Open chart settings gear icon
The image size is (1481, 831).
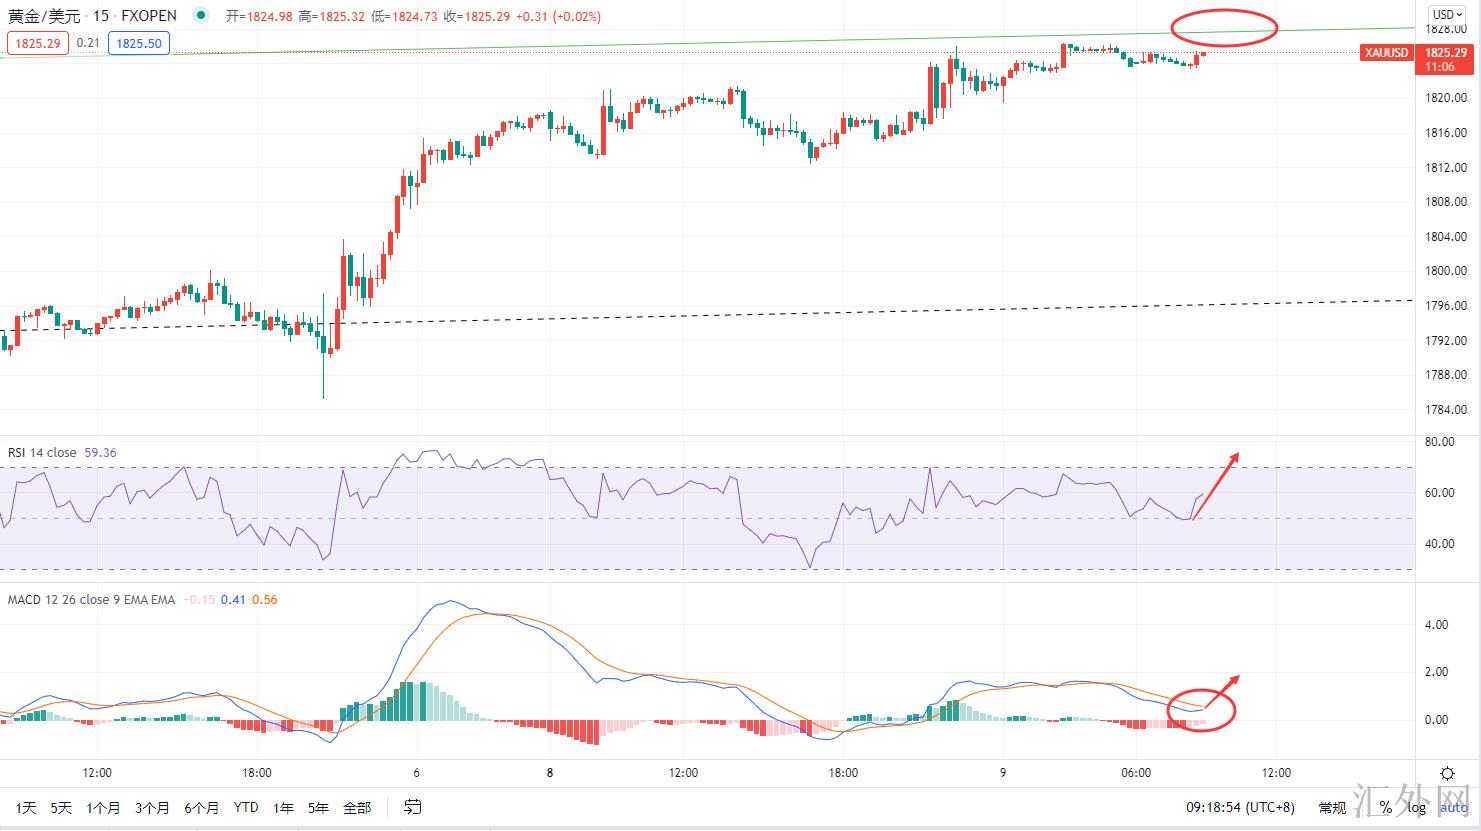coord(1447,773)
